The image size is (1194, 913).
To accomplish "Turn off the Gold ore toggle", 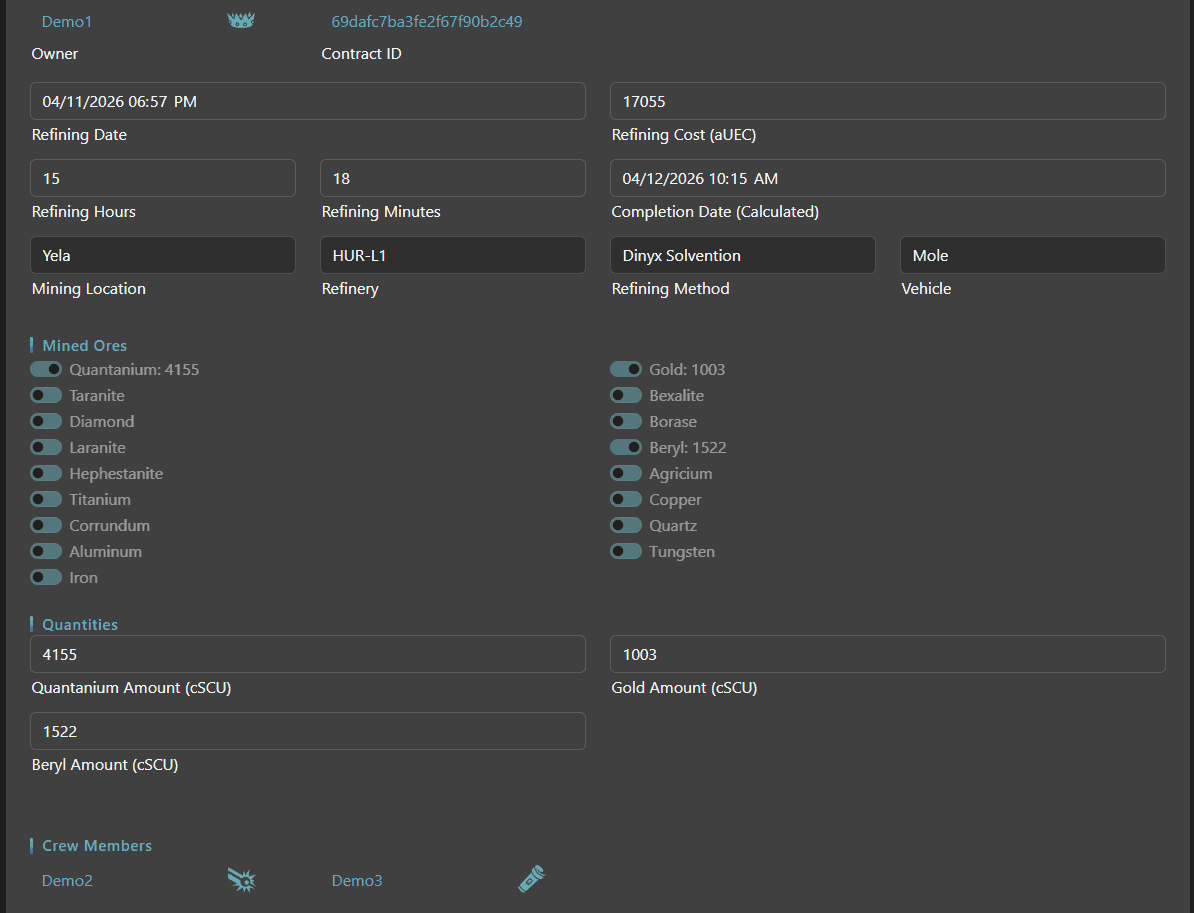I will click(x=626, y=369).
